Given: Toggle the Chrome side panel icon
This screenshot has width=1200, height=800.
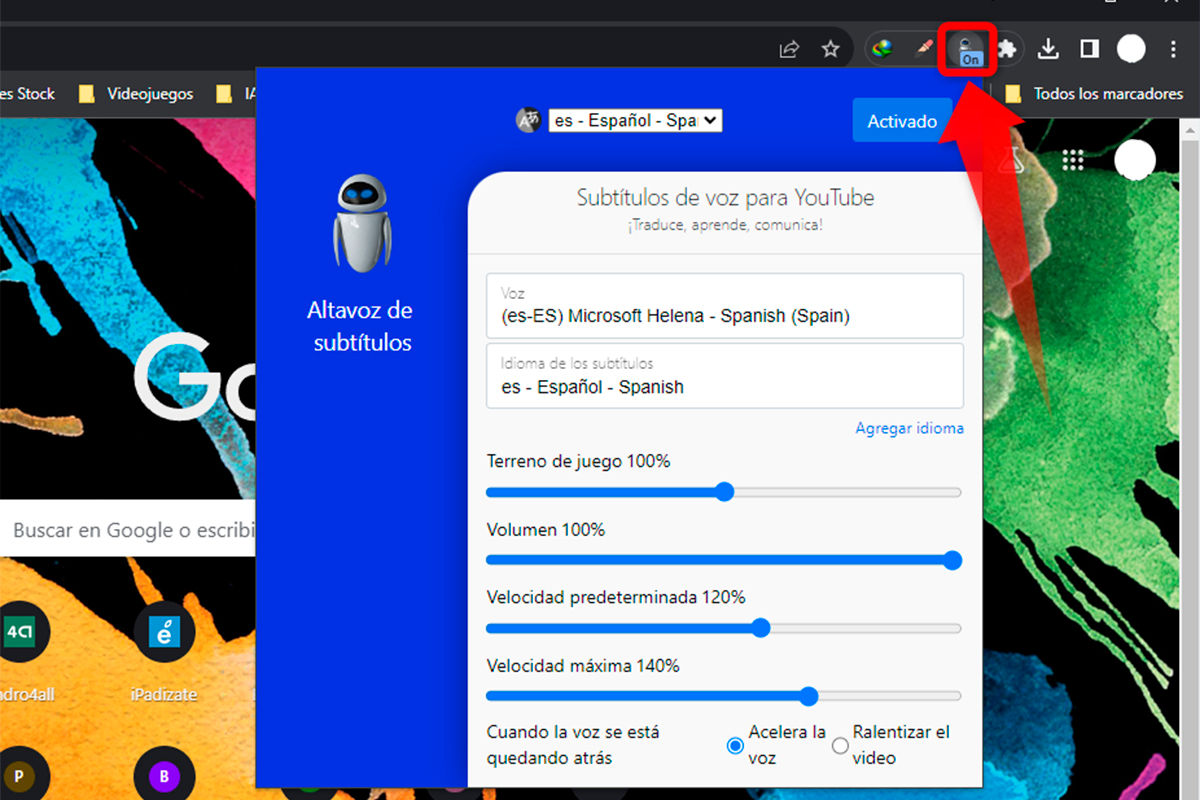Looking at the screenshot, I should coord(1090,48).
